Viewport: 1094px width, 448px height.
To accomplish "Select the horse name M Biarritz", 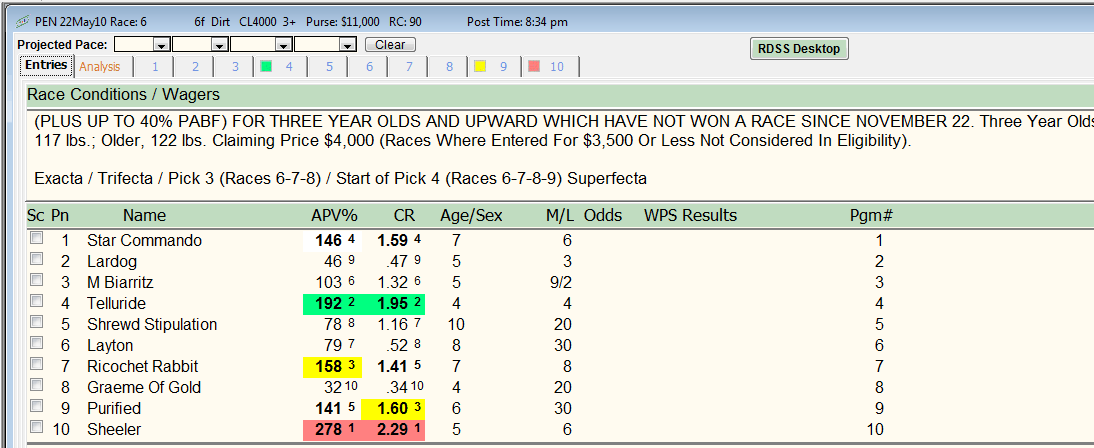I will [120, 283].
